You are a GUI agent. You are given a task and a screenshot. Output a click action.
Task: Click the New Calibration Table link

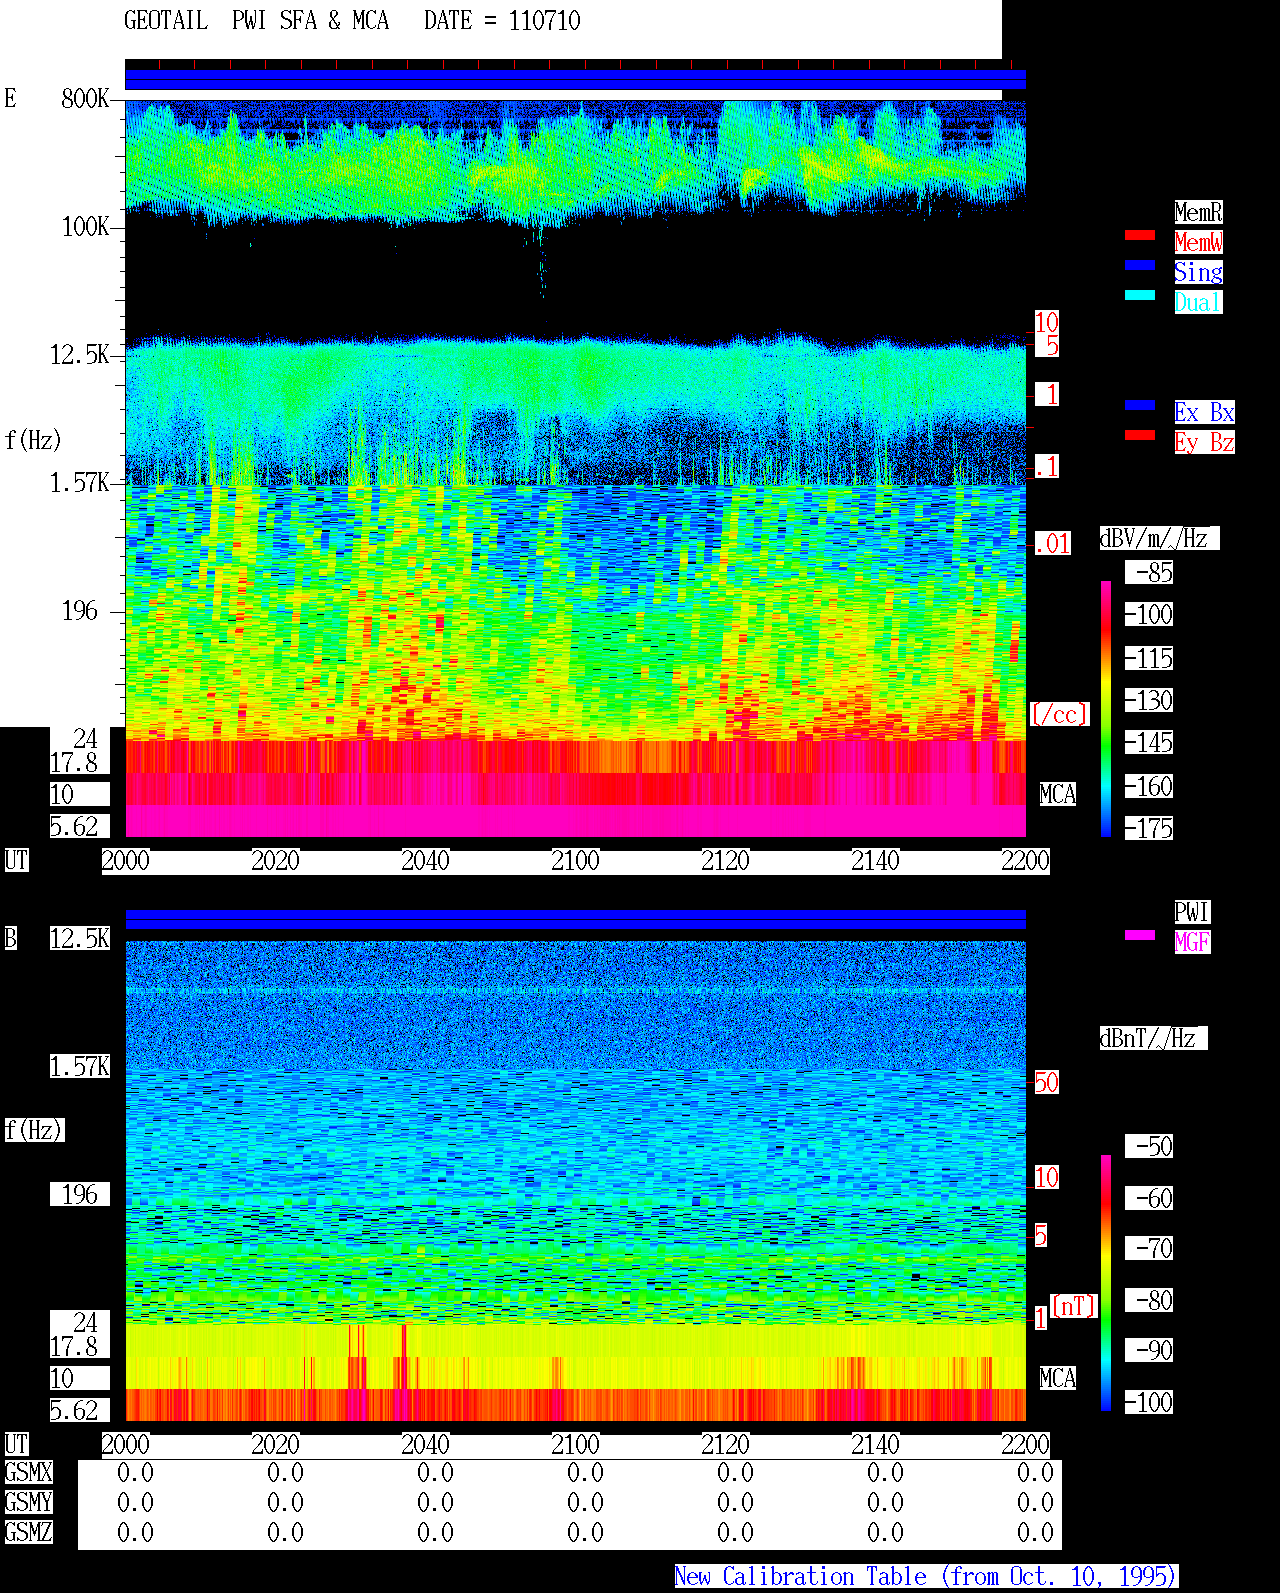(x=926, y=1576)
